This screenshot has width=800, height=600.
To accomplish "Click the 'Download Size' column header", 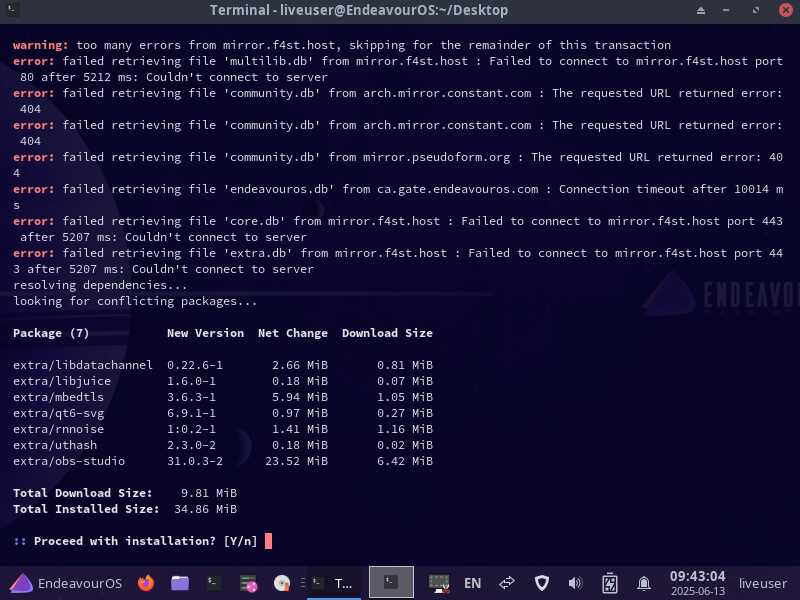I will [x=387, y=333].
